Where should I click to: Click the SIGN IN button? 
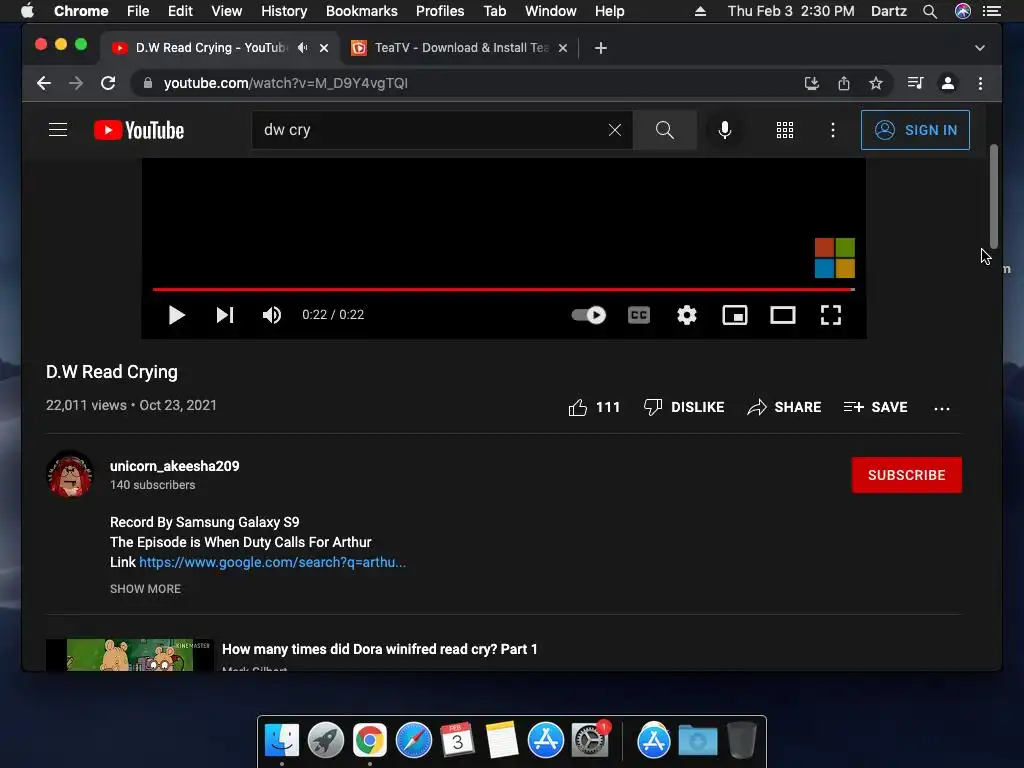pos(915,130)
